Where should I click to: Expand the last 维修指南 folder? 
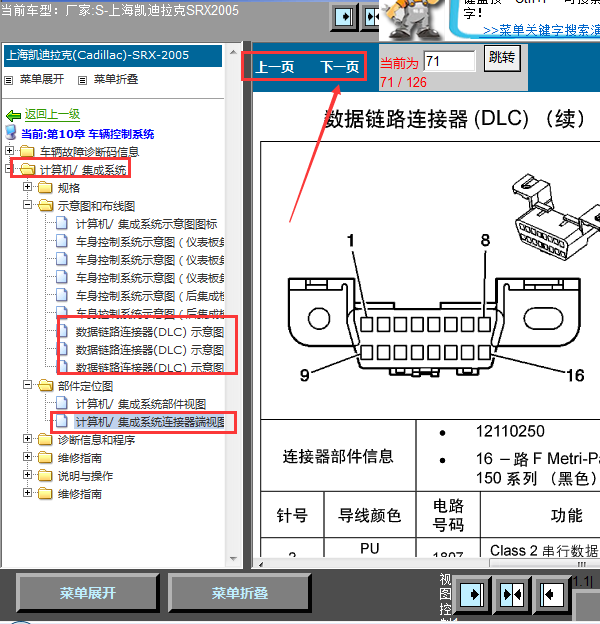point(27,493)
